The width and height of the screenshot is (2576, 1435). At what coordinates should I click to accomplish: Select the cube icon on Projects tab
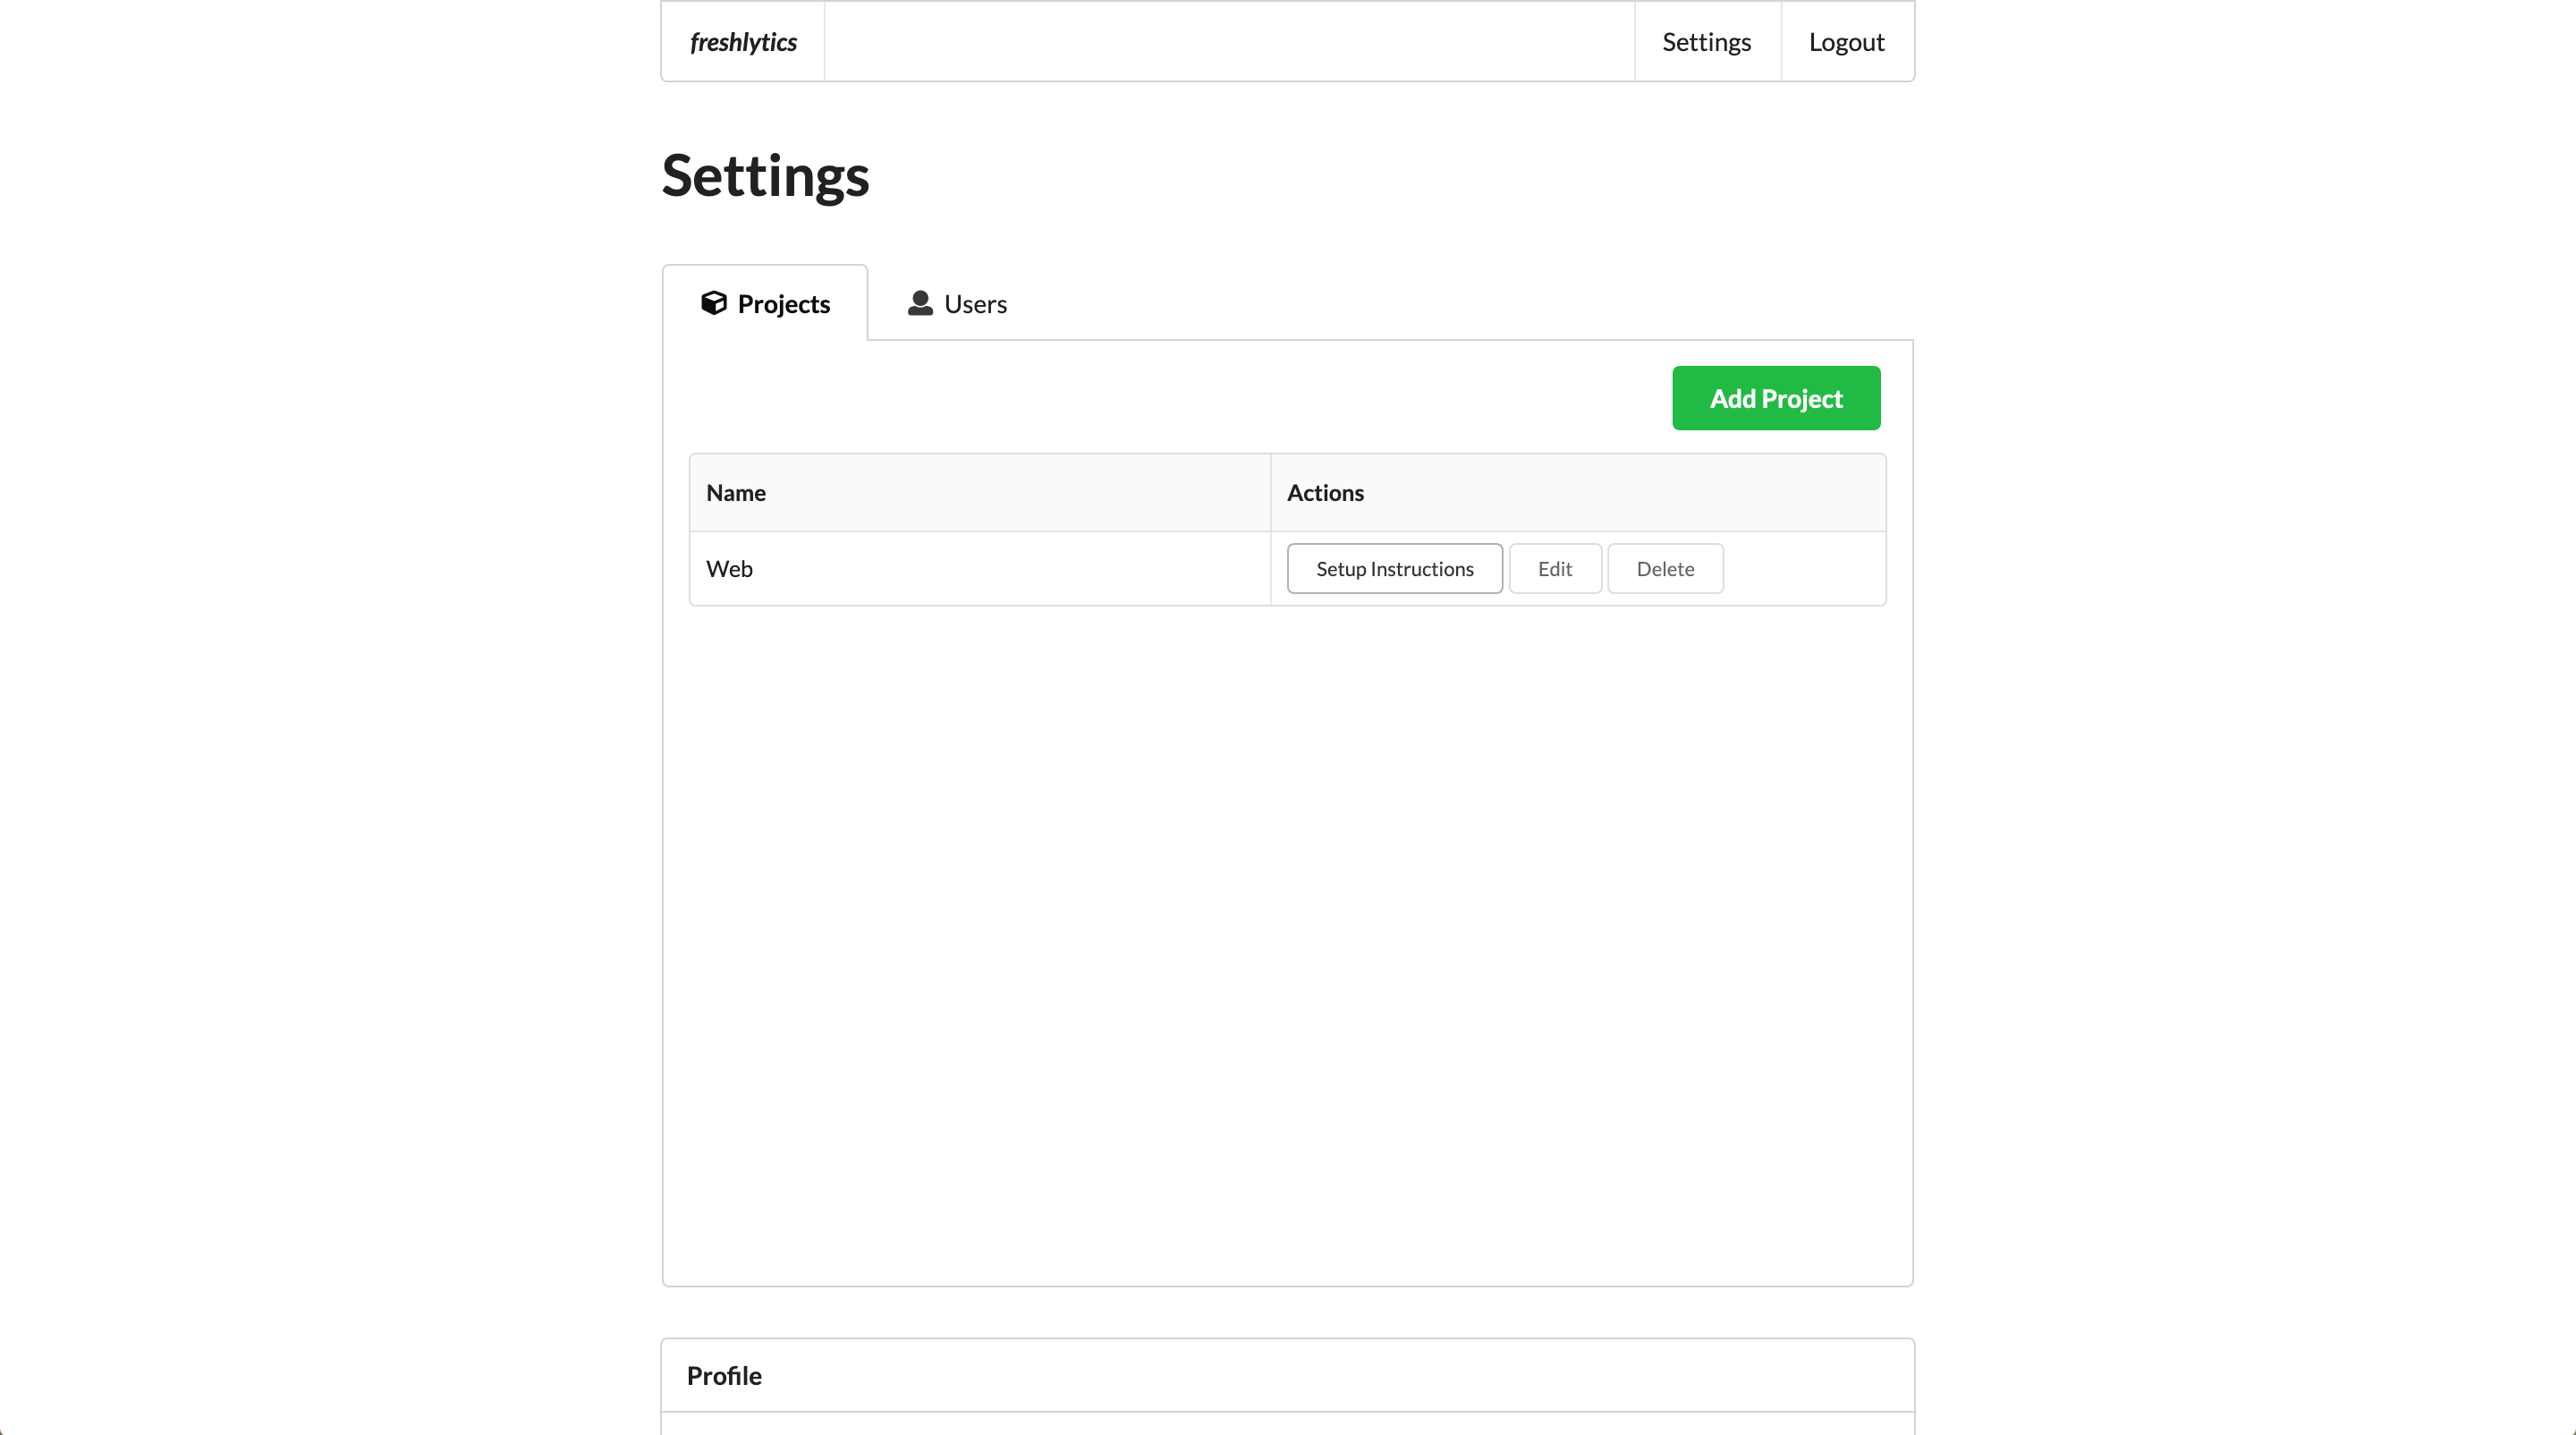[712, 303]
